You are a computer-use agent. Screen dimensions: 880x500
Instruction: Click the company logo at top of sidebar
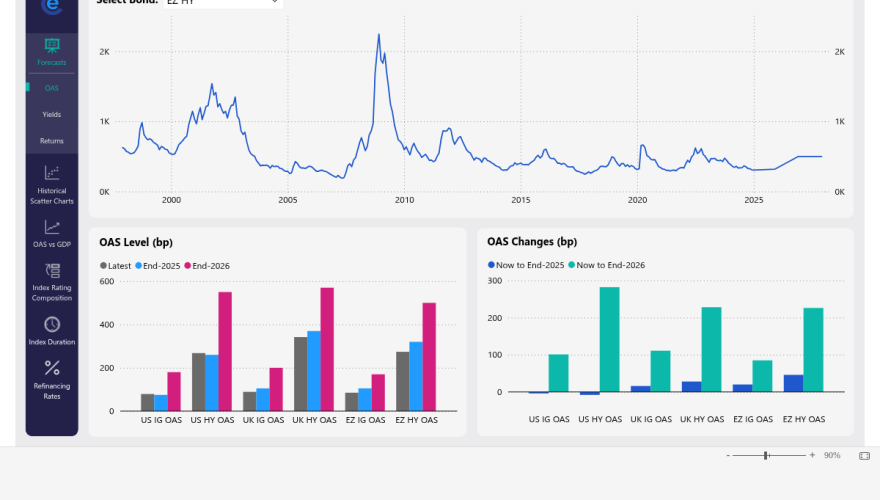pyautogui.click(x=52, y=5)
